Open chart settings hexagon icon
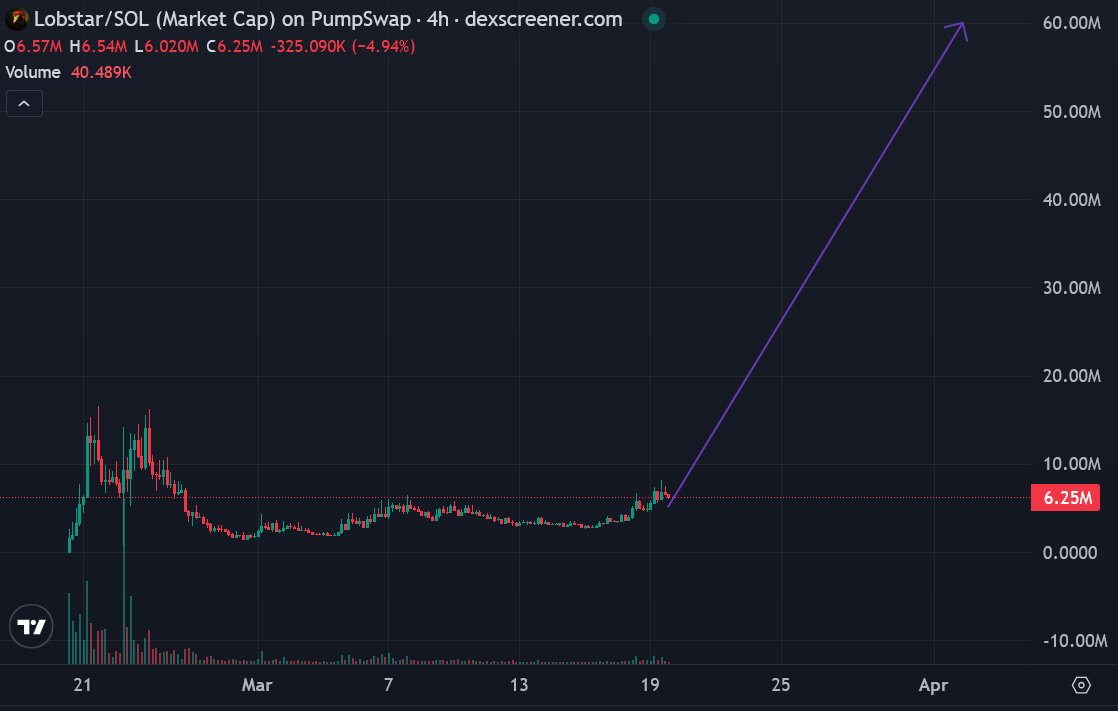 (x=1081, y=685)
